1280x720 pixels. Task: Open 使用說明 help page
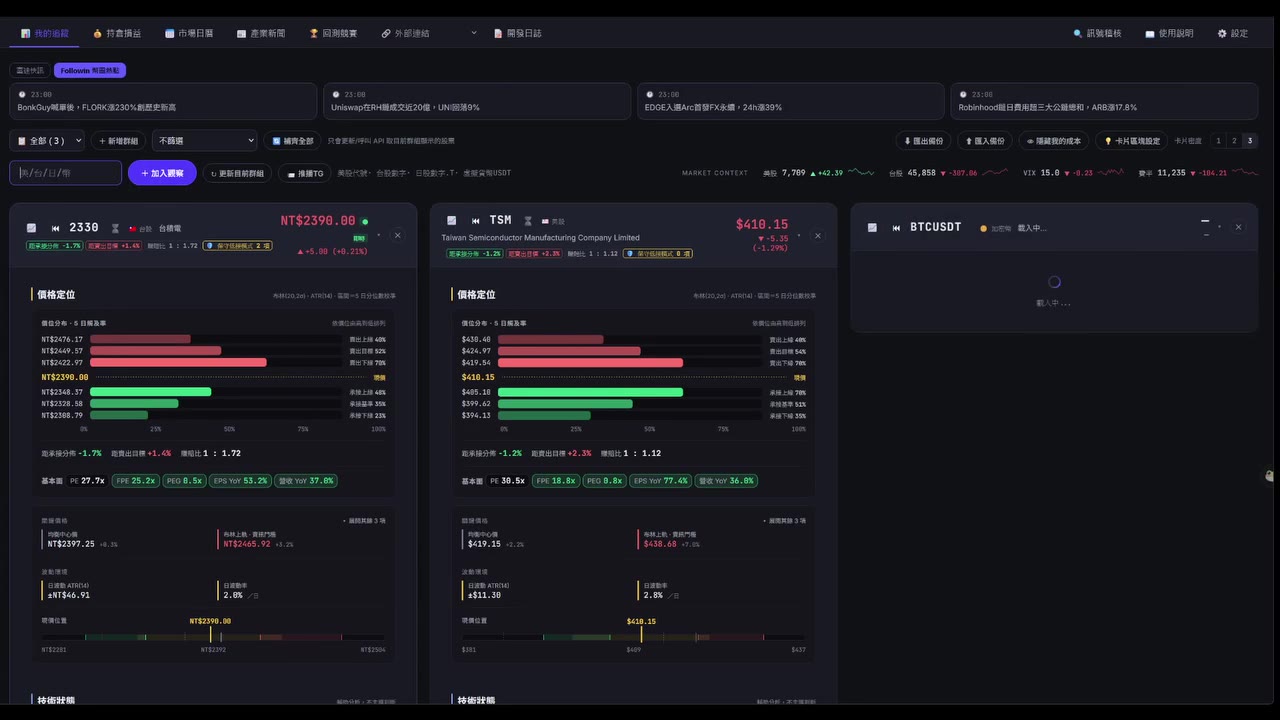[x=1169, y=33]
